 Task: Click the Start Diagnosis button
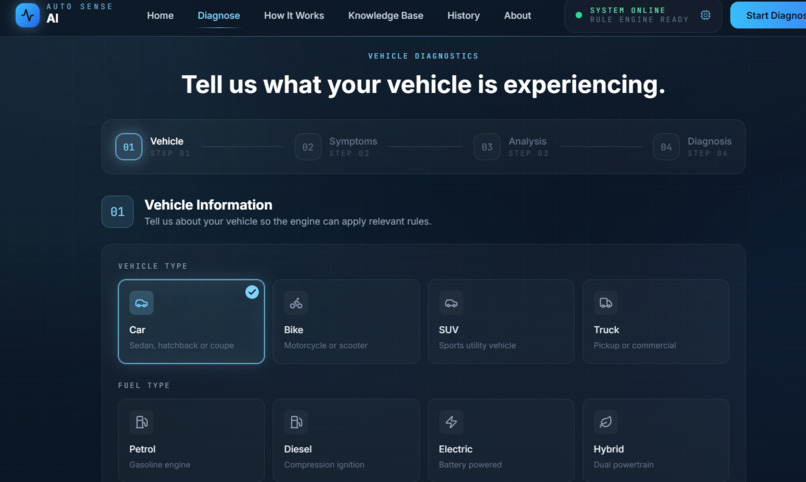pos(768,15)
